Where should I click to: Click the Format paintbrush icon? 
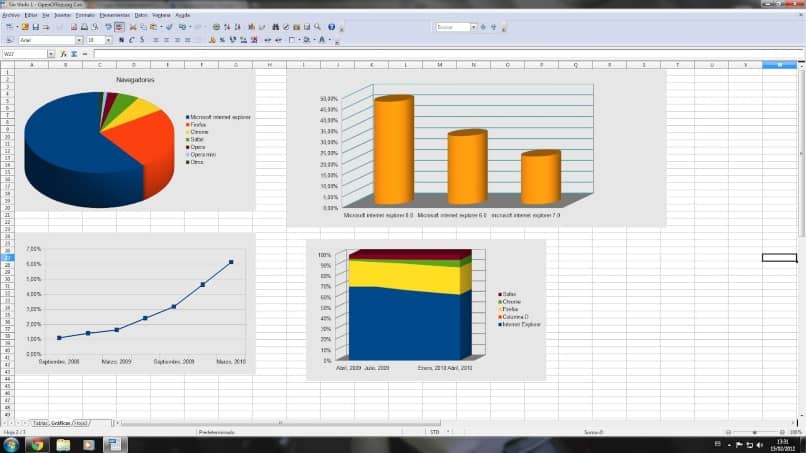169,27
